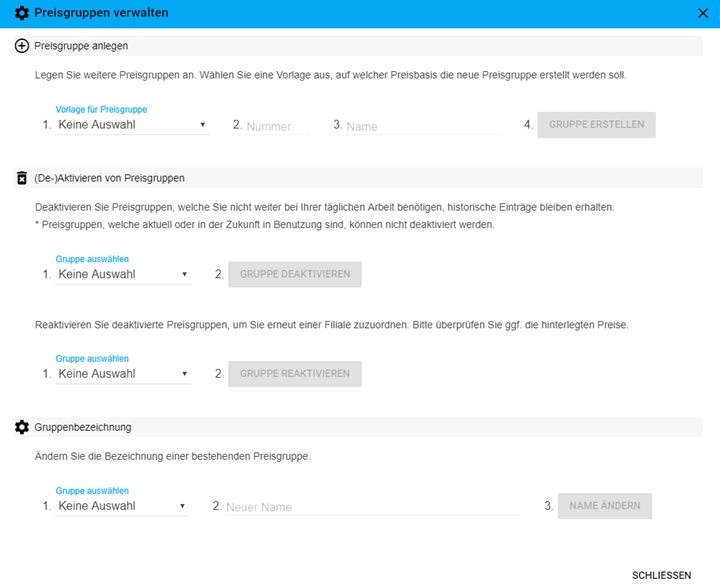Expand the group dropdown in the Gruppenbezeichnung section
Viewport: 720px width, 587px height.
coord(123,506)
